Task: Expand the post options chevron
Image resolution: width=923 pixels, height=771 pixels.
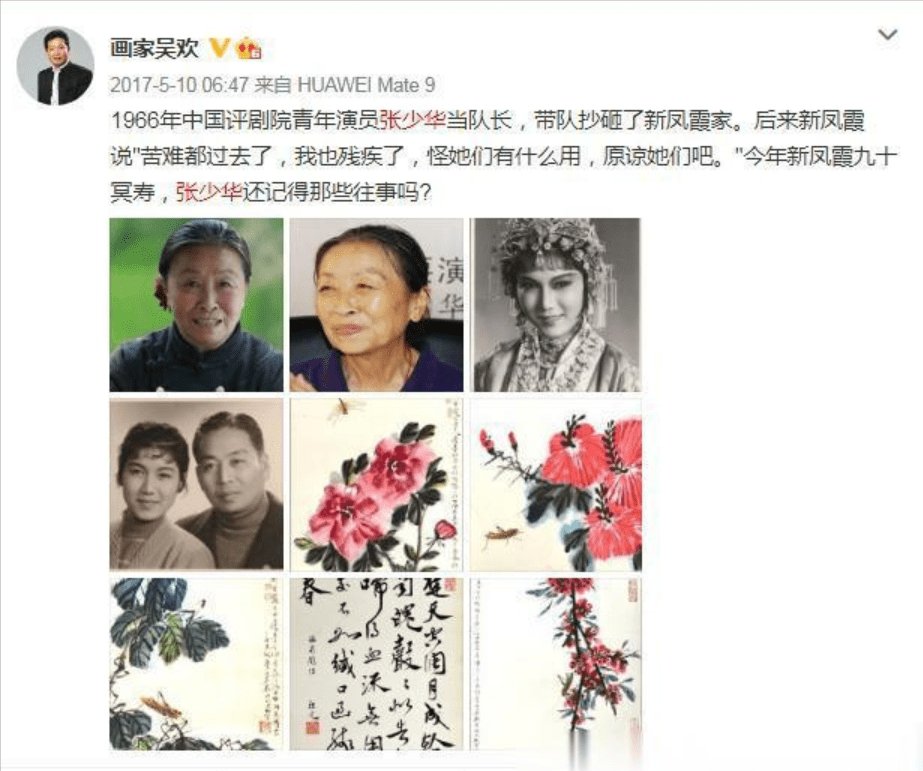Action: 887,35
